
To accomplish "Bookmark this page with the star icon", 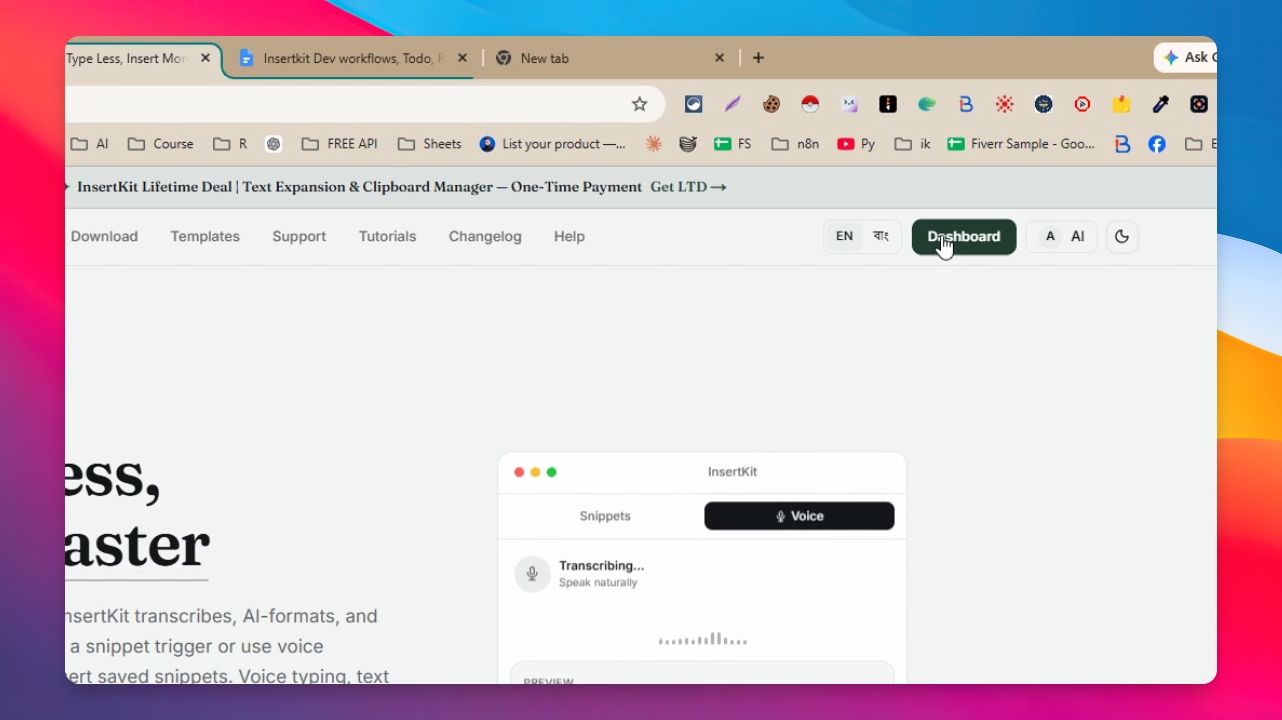I will pos(640,104).
